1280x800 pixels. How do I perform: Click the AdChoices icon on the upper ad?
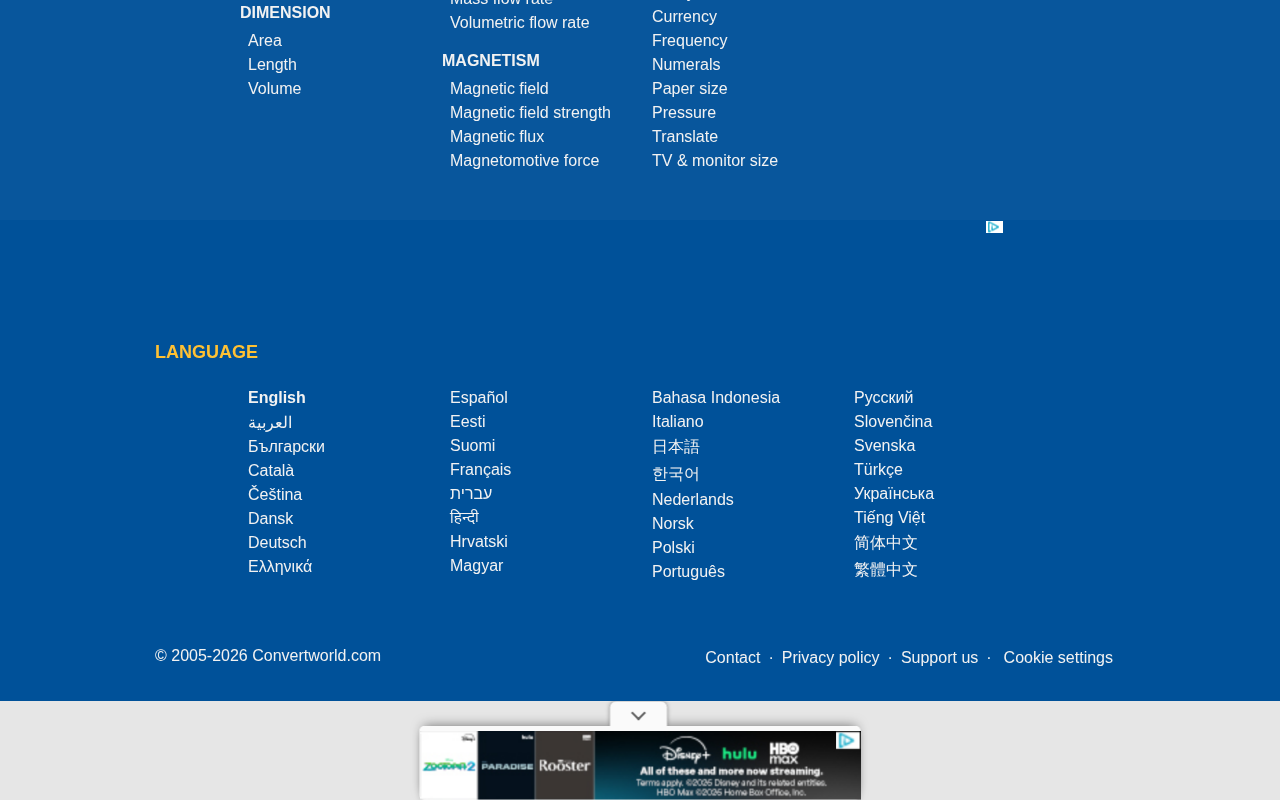pyautogui.click(x=994, y=227)
